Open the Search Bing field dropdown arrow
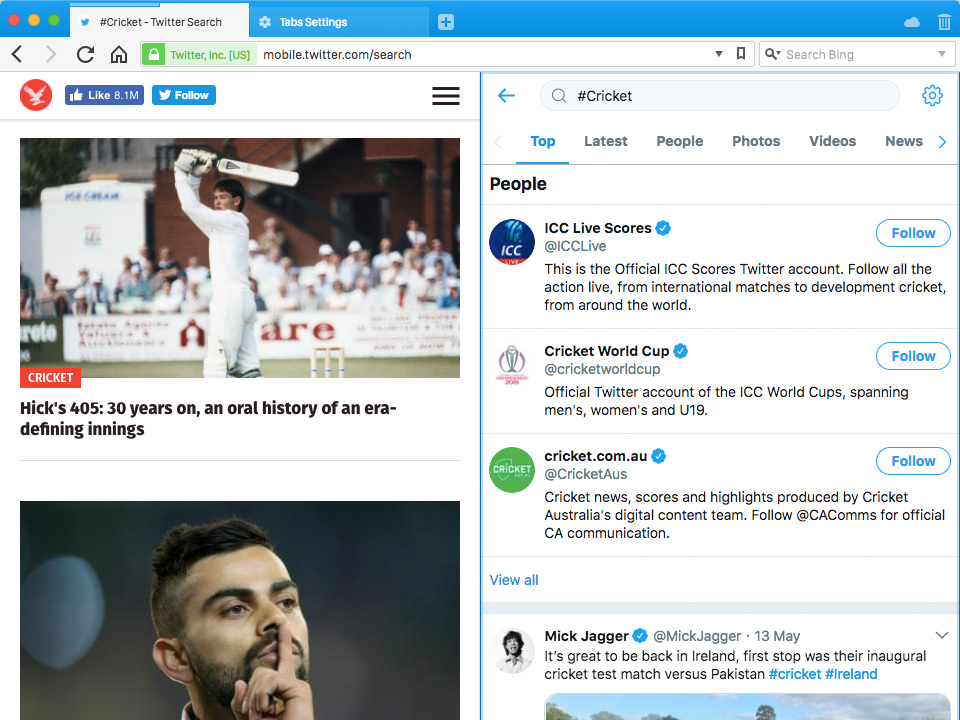This screenshot has width=960, height=720. coord(942,54)
